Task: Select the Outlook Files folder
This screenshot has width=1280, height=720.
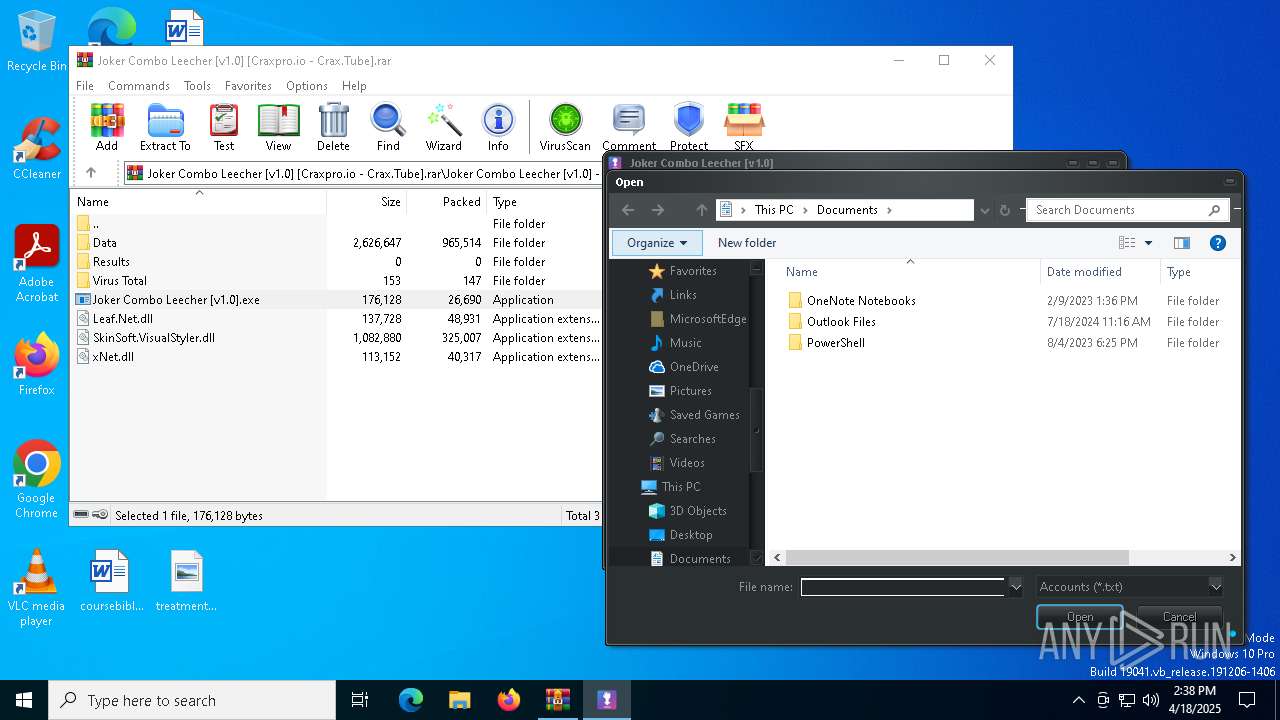Action: point(841,322)
